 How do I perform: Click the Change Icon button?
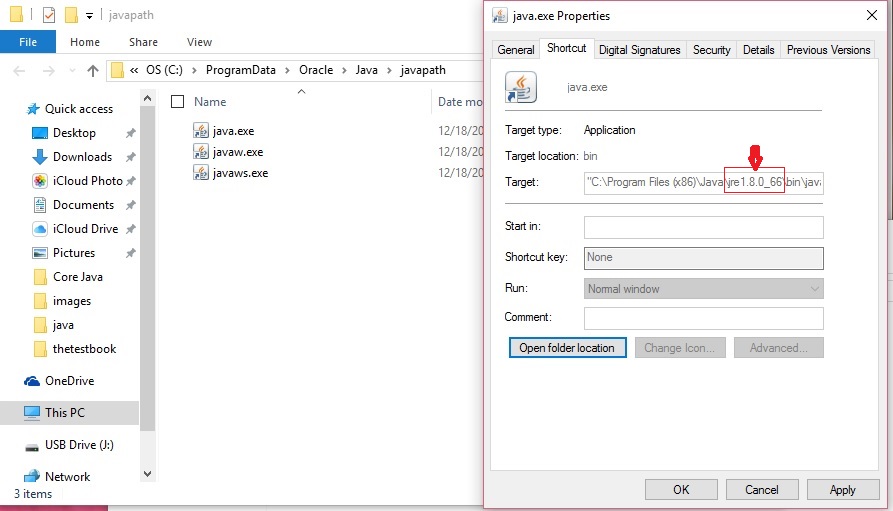(680, 348)
